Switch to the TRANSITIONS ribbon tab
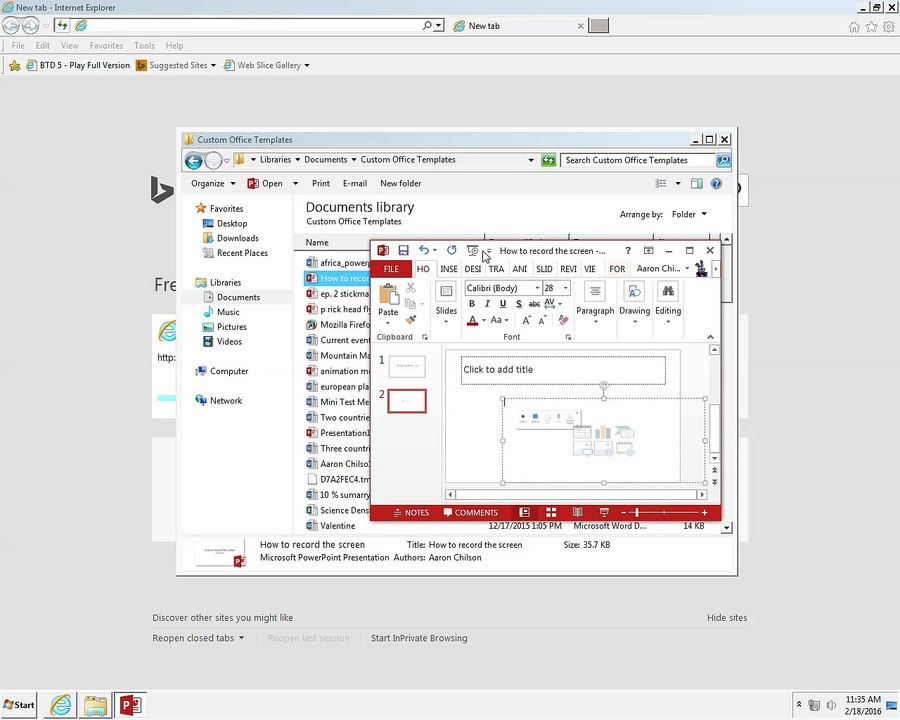This screenshot has width=900, height=720. click(496, 269)
